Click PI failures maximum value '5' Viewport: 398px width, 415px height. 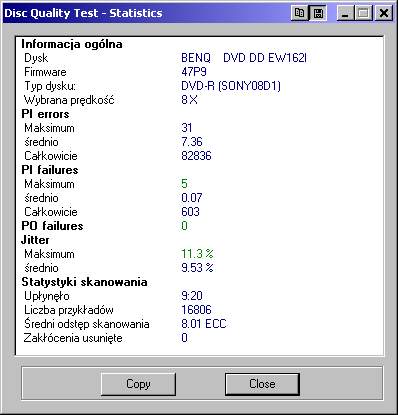click(184, 184)
